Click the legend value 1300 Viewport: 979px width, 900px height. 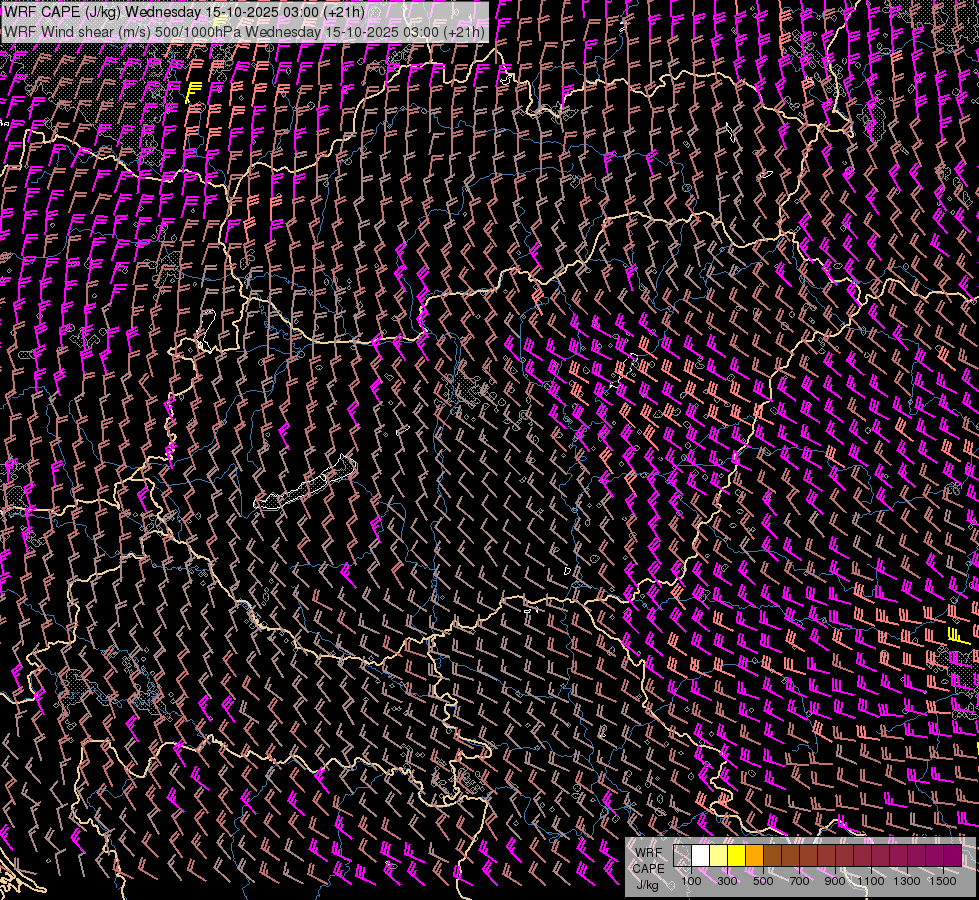click(x=907, y=881)
